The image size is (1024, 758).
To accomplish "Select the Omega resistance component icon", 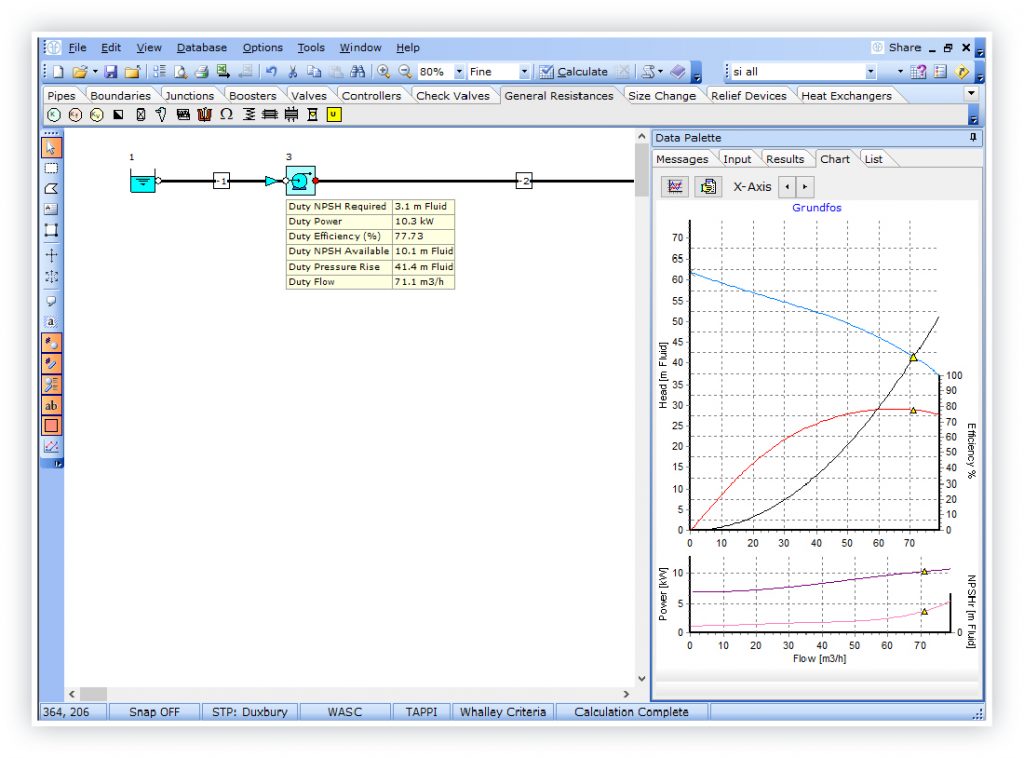I will [x=226, y=115].
